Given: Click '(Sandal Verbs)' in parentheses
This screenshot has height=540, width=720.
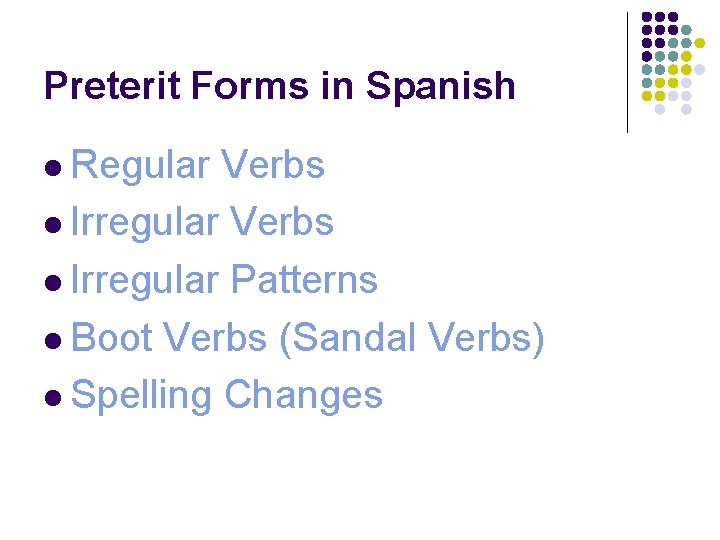Looking at the screenshot, I should click(411, 338).
